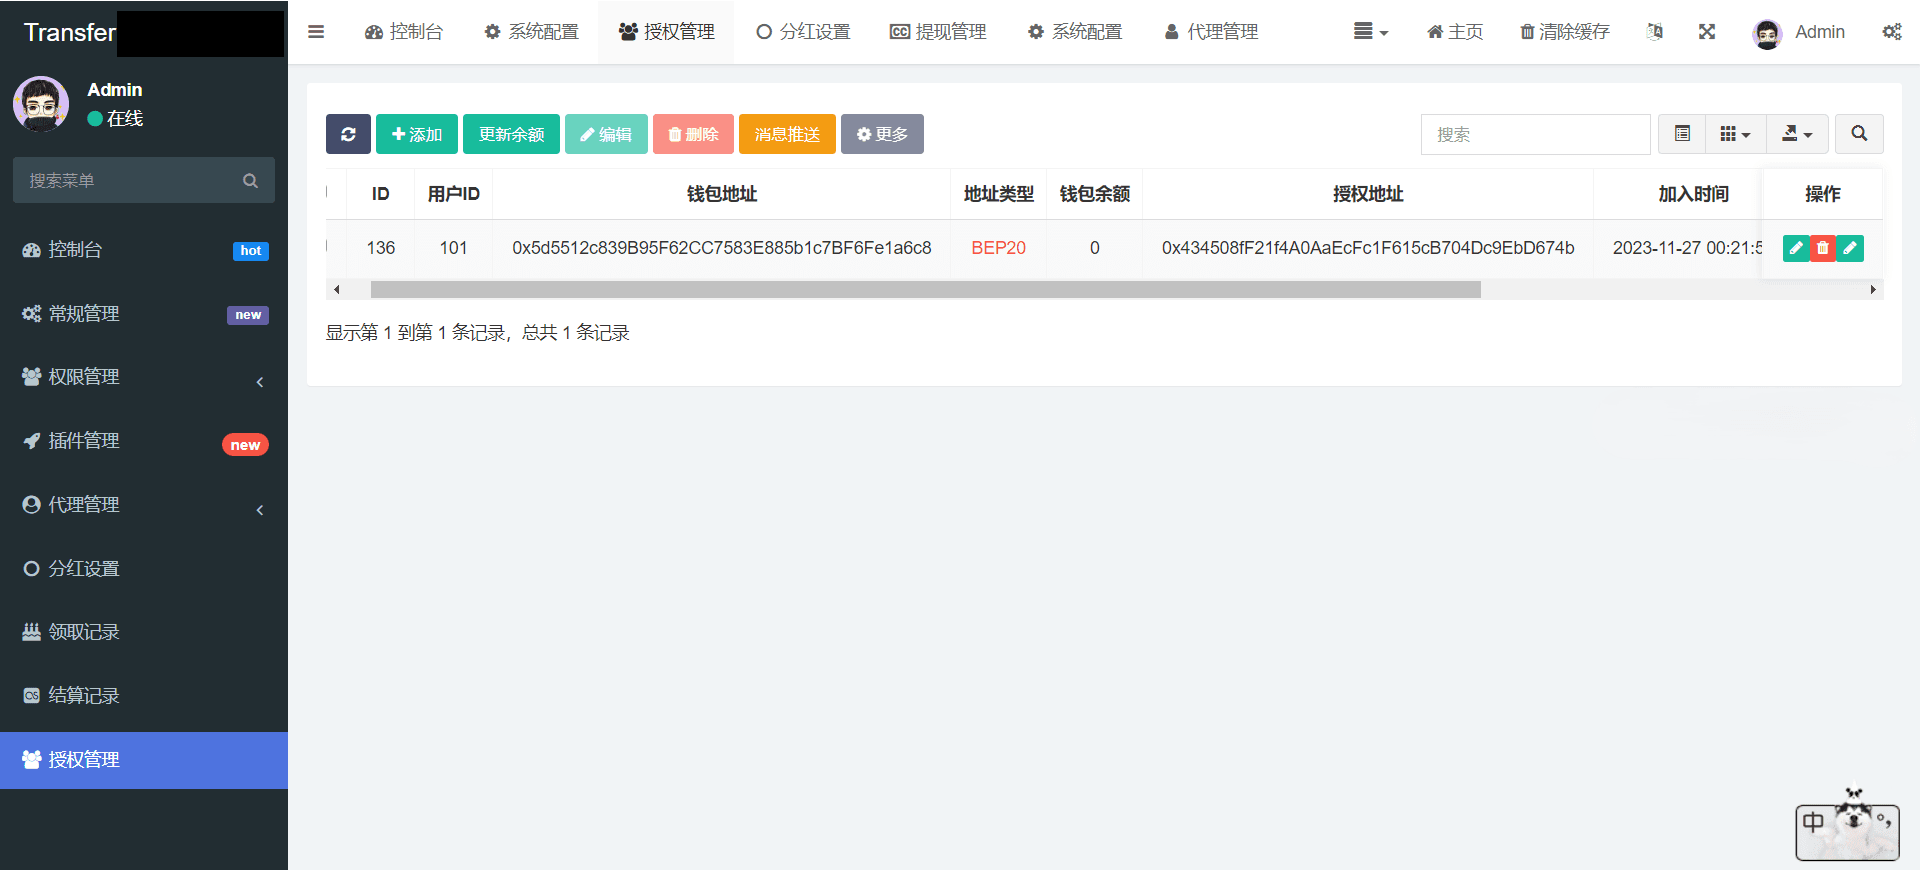Click the refresh table button

[x=348, y=134]
